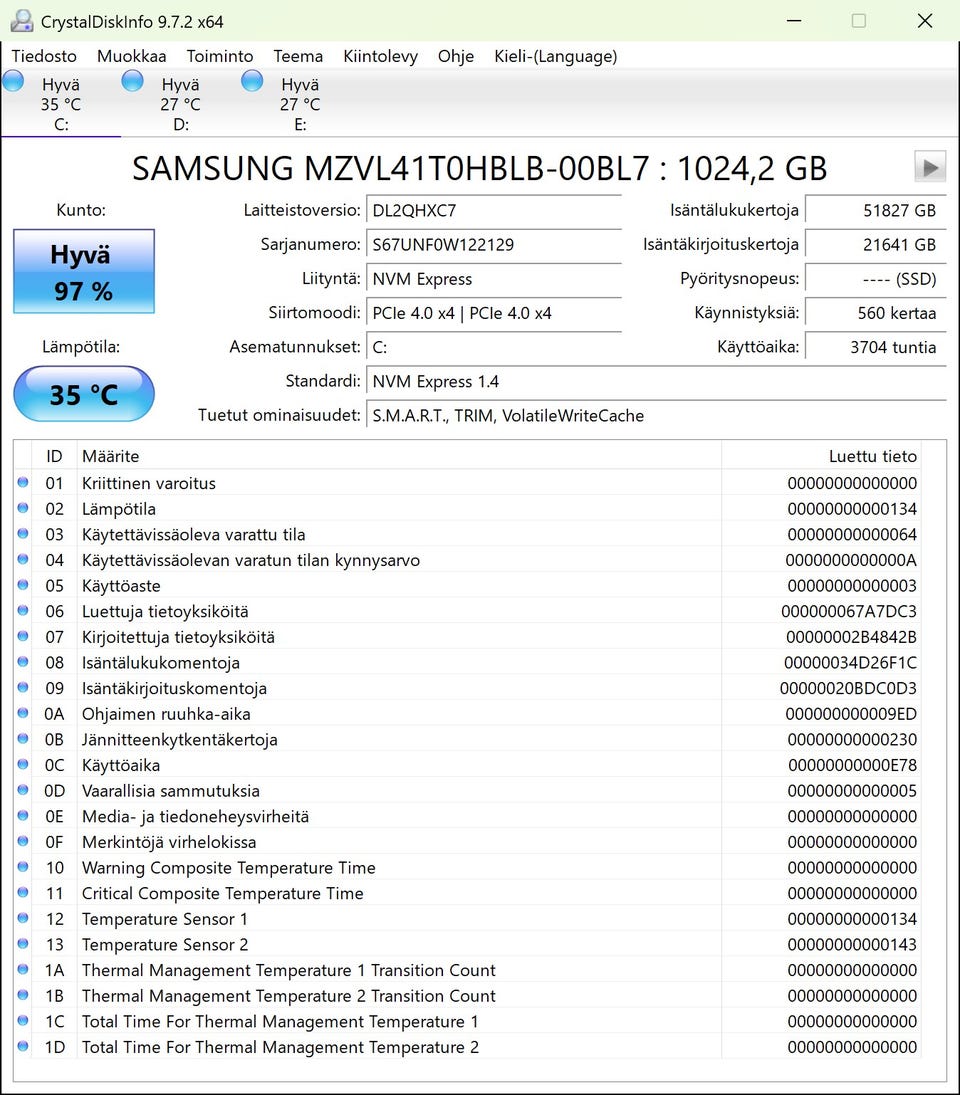This screenshot has width=960, height=1095.
Task: Click the Asematunnukset field C:
Action: coord(494,347)
